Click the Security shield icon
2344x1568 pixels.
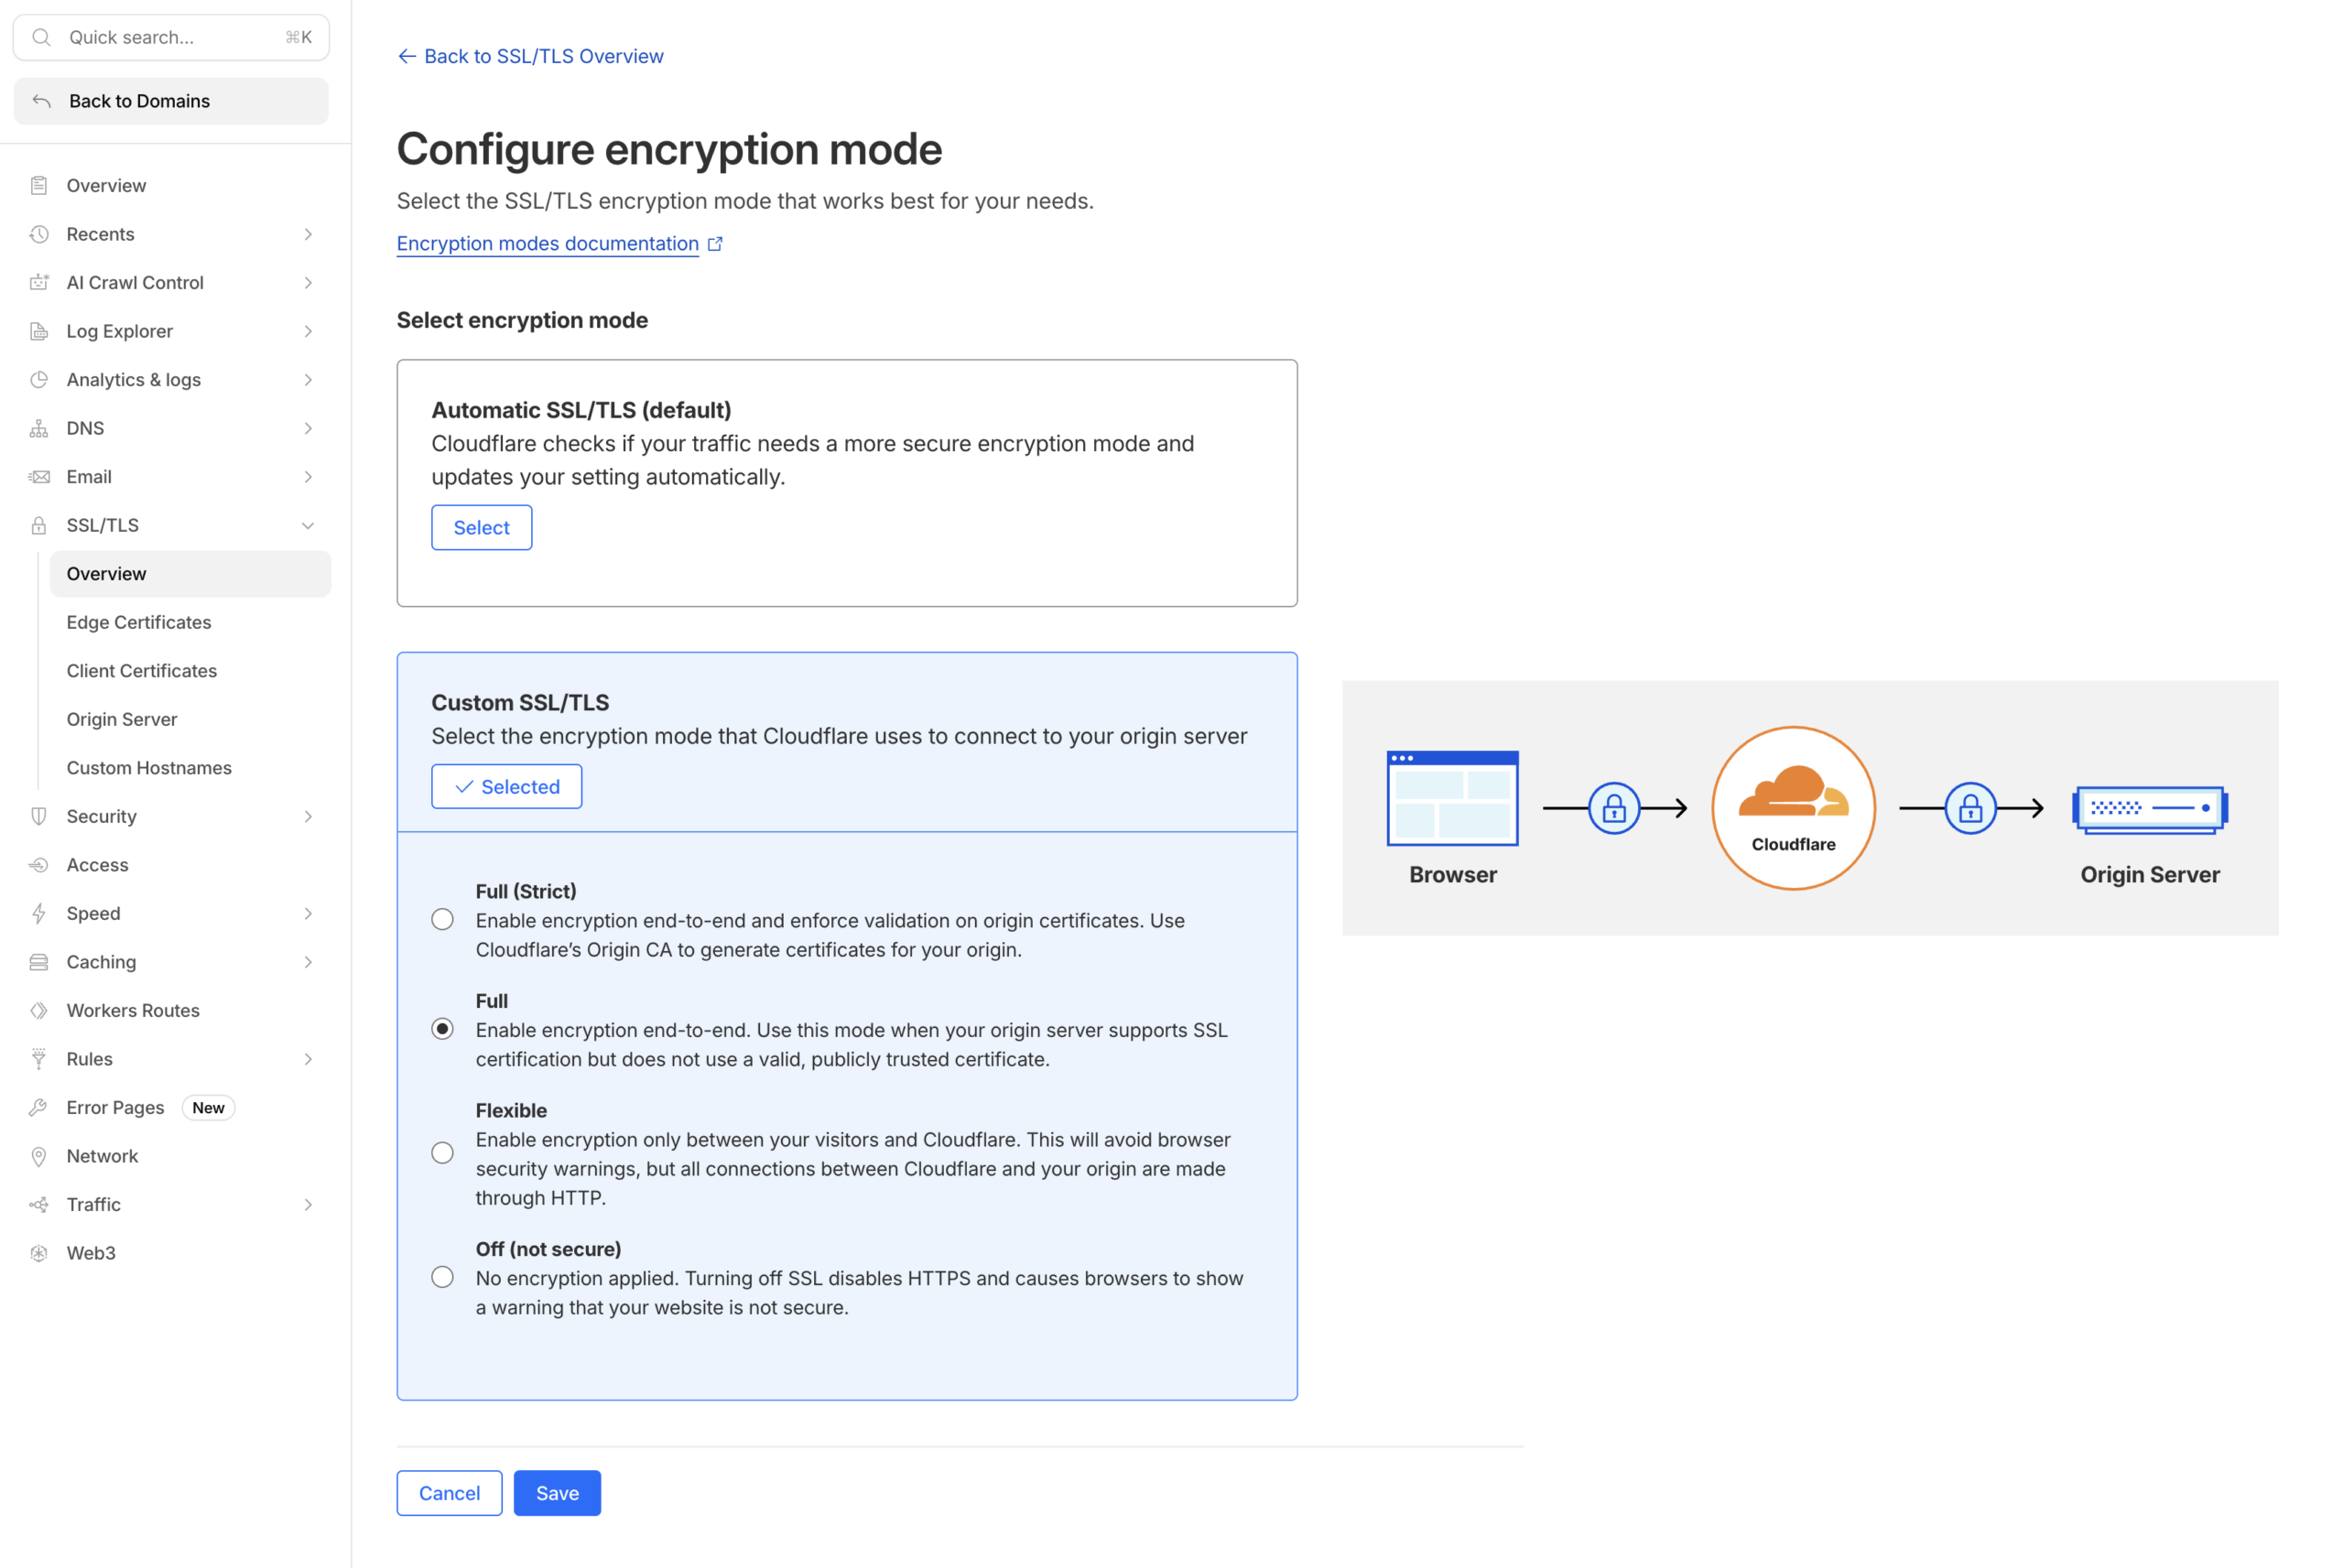39,816
